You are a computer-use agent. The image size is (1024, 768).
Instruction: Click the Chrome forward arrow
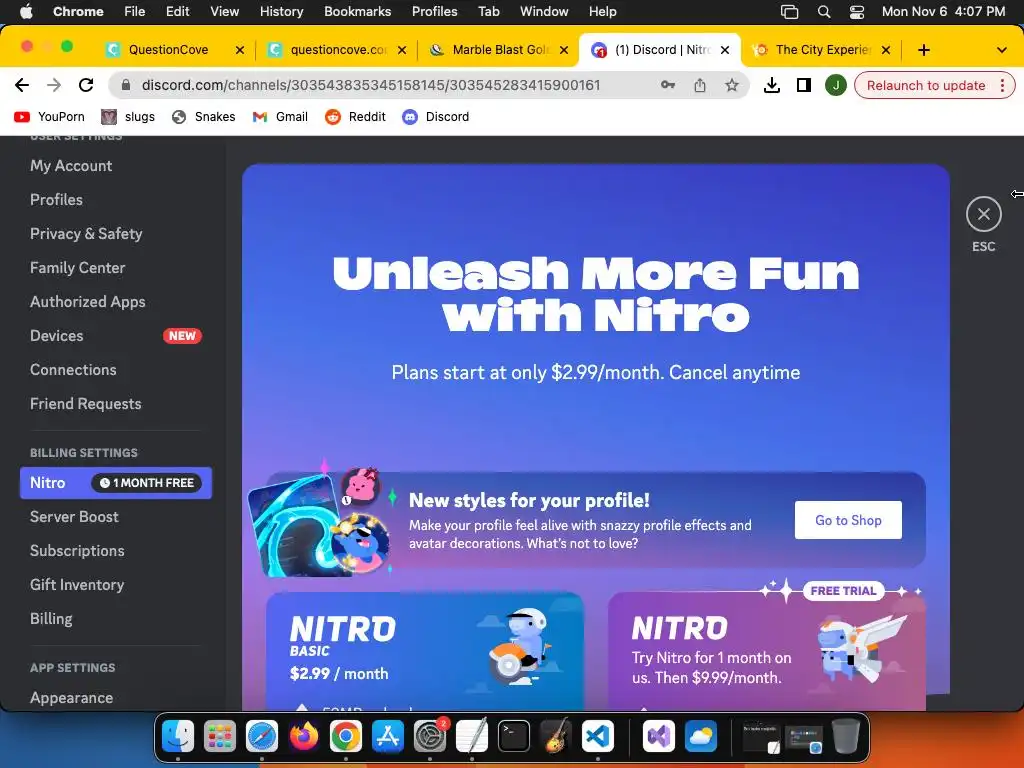(x=54, y=85)
